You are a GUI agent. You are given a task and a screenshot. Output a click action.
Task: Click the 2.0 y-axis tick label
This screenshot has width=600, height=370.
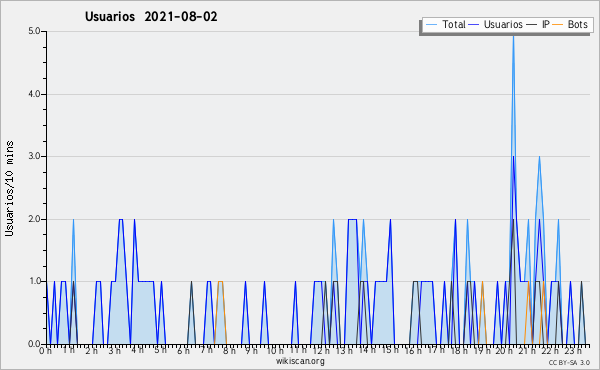[x=34, y=219]
